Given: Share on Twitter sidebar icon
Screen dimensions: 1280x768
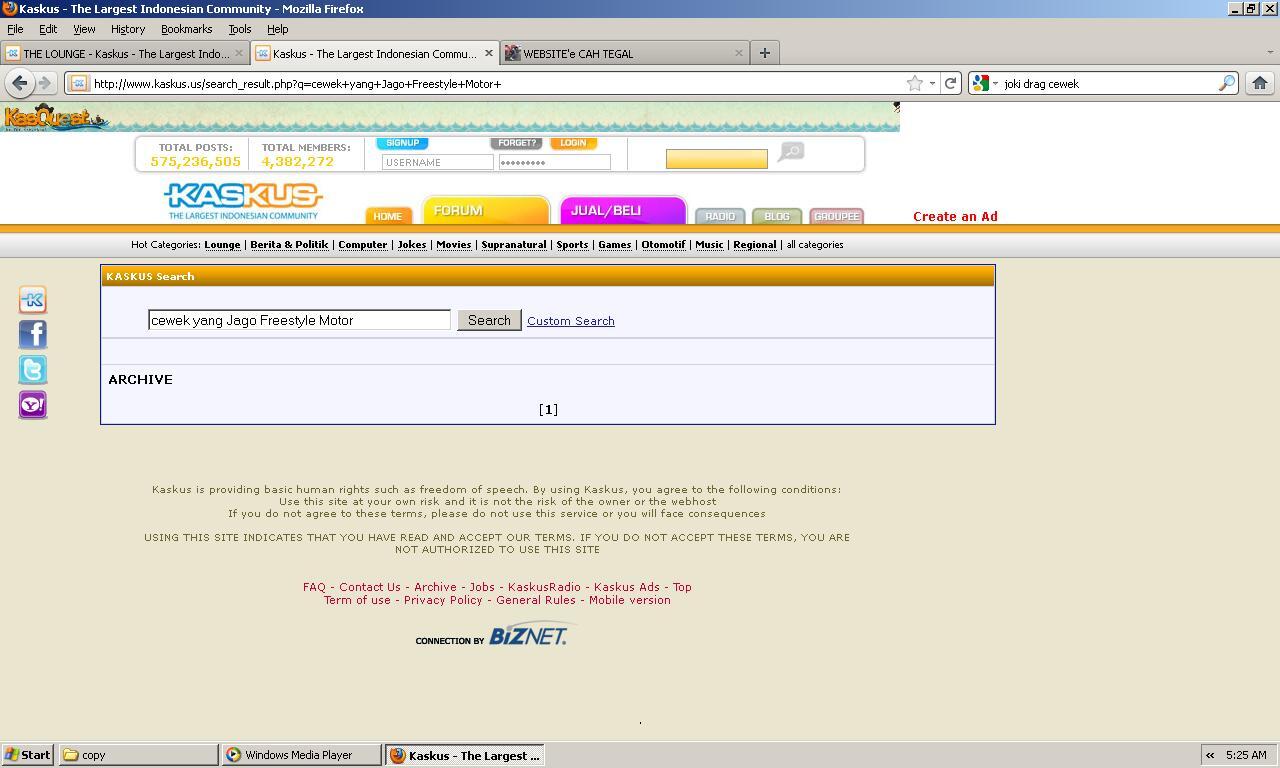Looking at the screenshot, I should [x=33, y=370].
